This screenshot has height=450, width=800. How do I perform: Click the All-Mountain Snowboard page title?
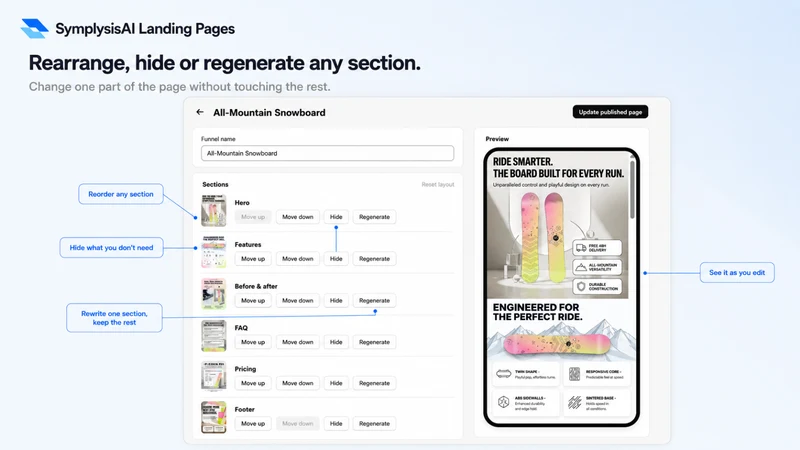269,113
